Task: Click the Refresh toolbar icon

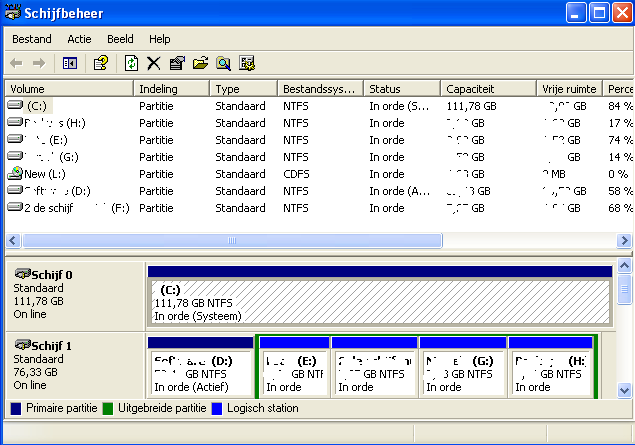Action: click(131, 63)
